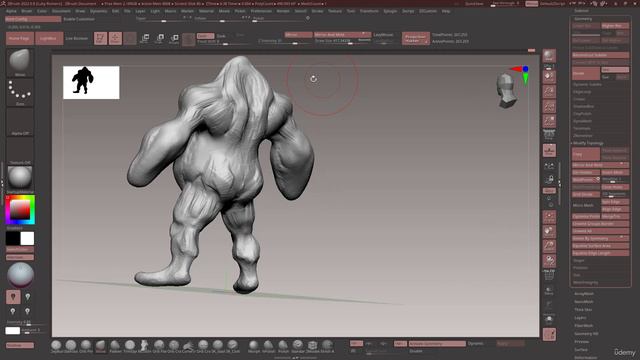Screen dimensions: 640x360
Task: Expand the ArrayMesh palette
Action: (x=584, y=294)
